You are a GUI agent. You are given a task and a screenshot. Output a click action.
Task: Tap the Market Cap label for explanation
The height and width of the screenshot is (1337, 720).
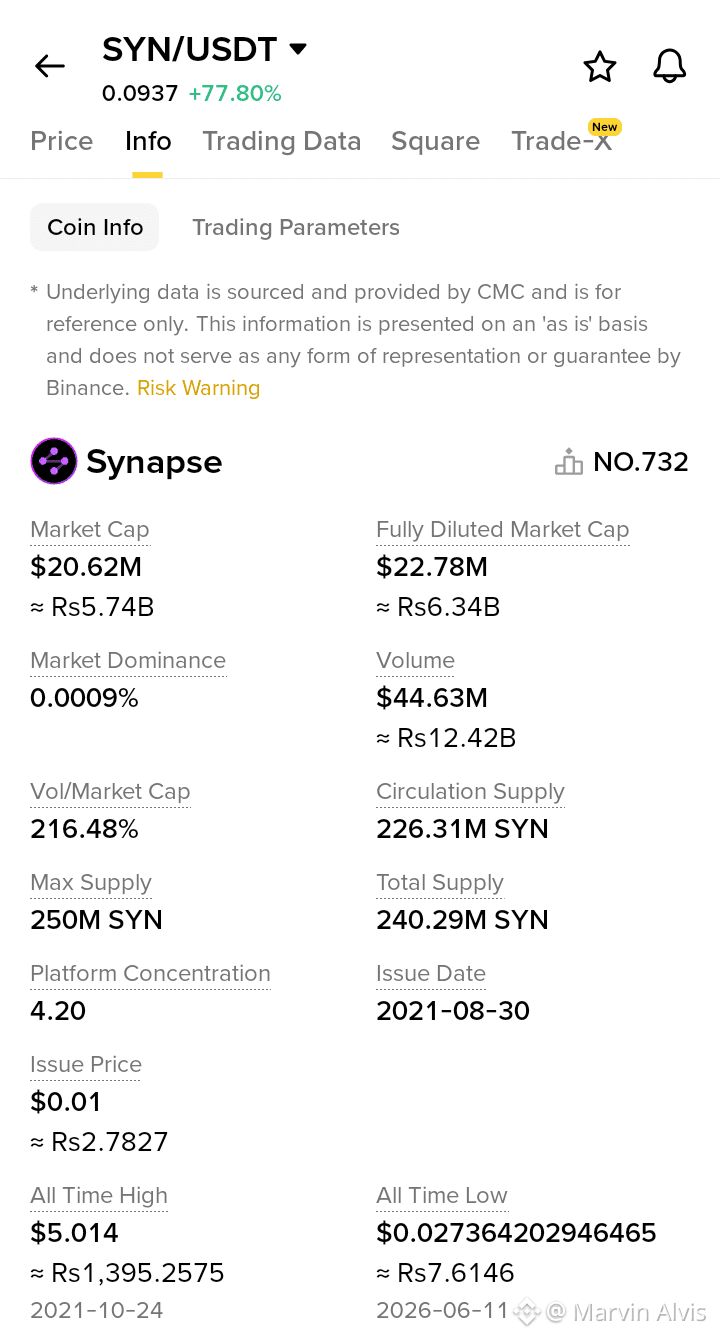tap(90, 530)
